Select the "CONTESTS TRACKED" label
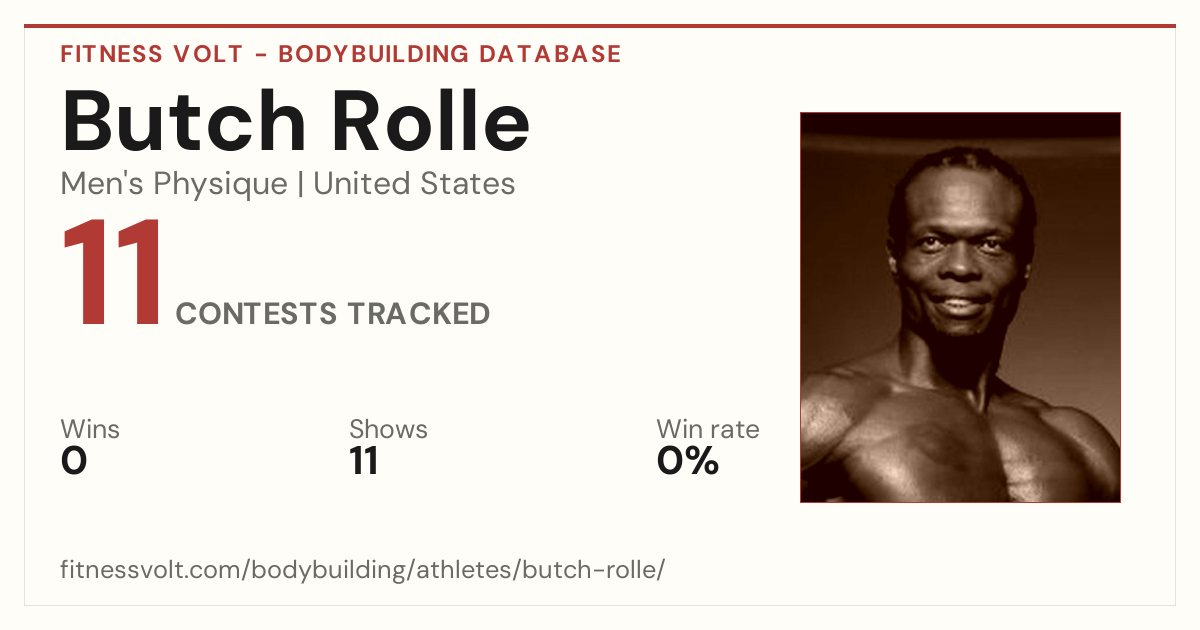Image resolution: width=1200 pixels, height=630 pixels. 333,314
